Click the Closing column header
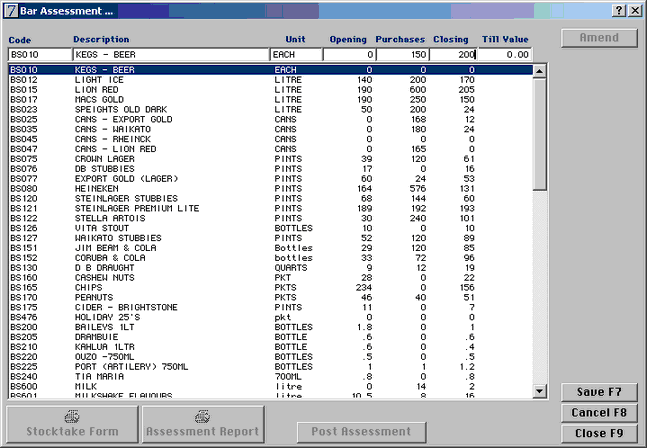This screenshot has height=448, width=647. tap(451, 39)
